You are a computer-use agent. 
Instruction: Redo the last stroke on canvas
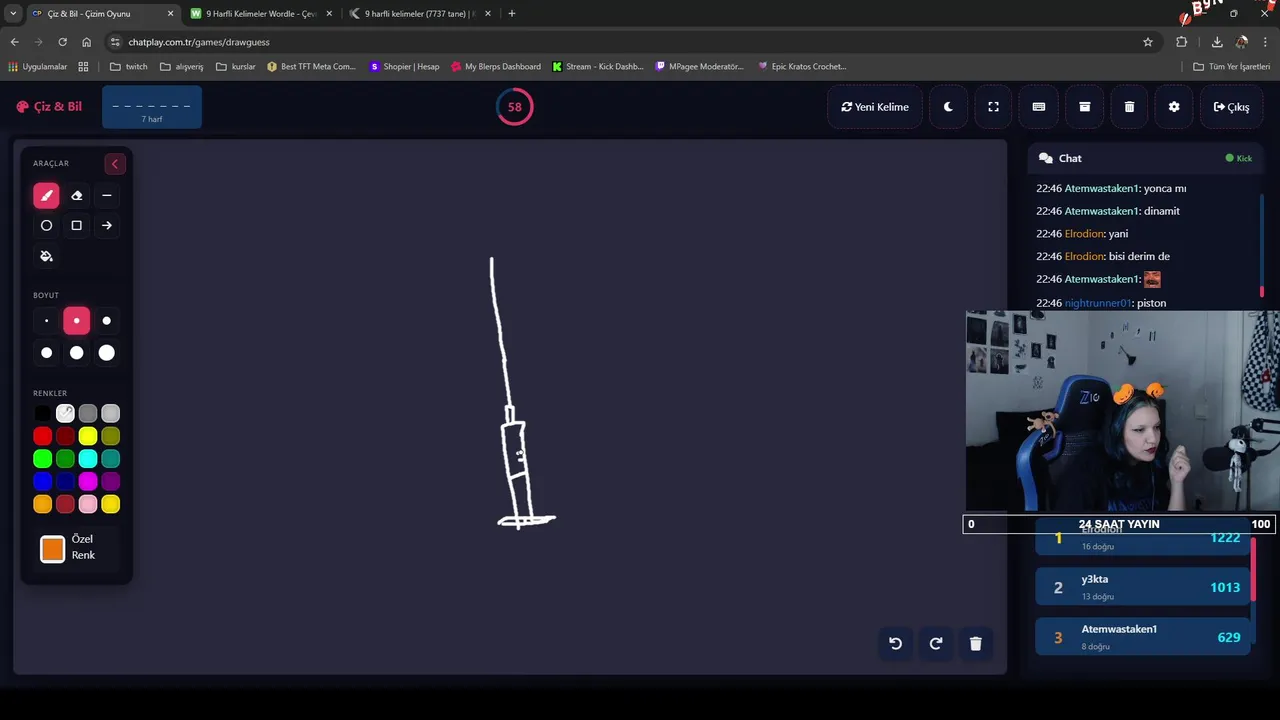click(936, 643)
